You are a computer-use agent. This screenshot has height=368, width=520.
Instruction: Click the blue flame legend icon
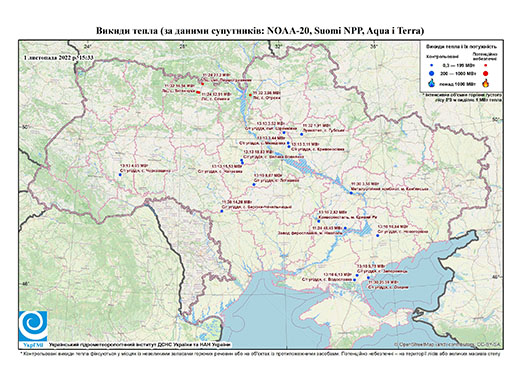pos(432,83)
